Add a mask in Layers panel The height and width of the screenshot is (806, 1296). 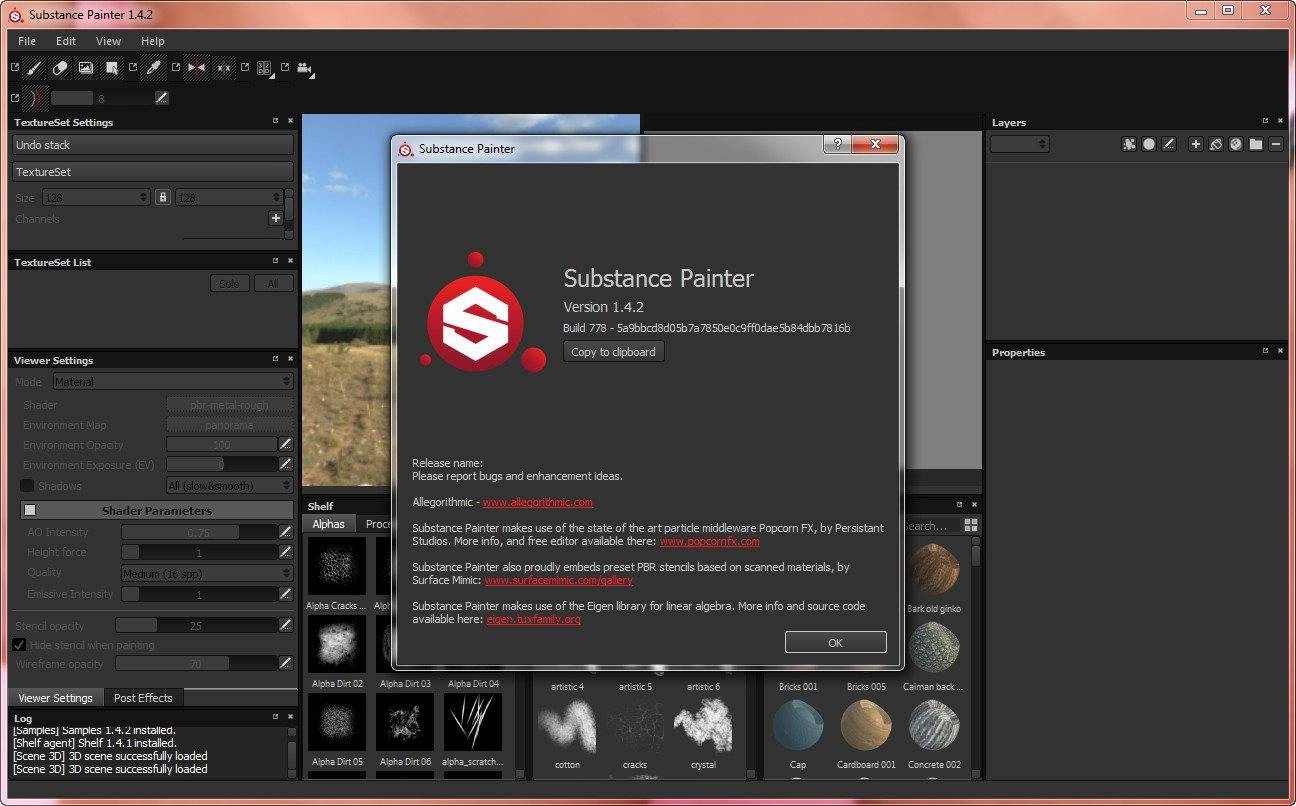click(x=1149, y=144)
